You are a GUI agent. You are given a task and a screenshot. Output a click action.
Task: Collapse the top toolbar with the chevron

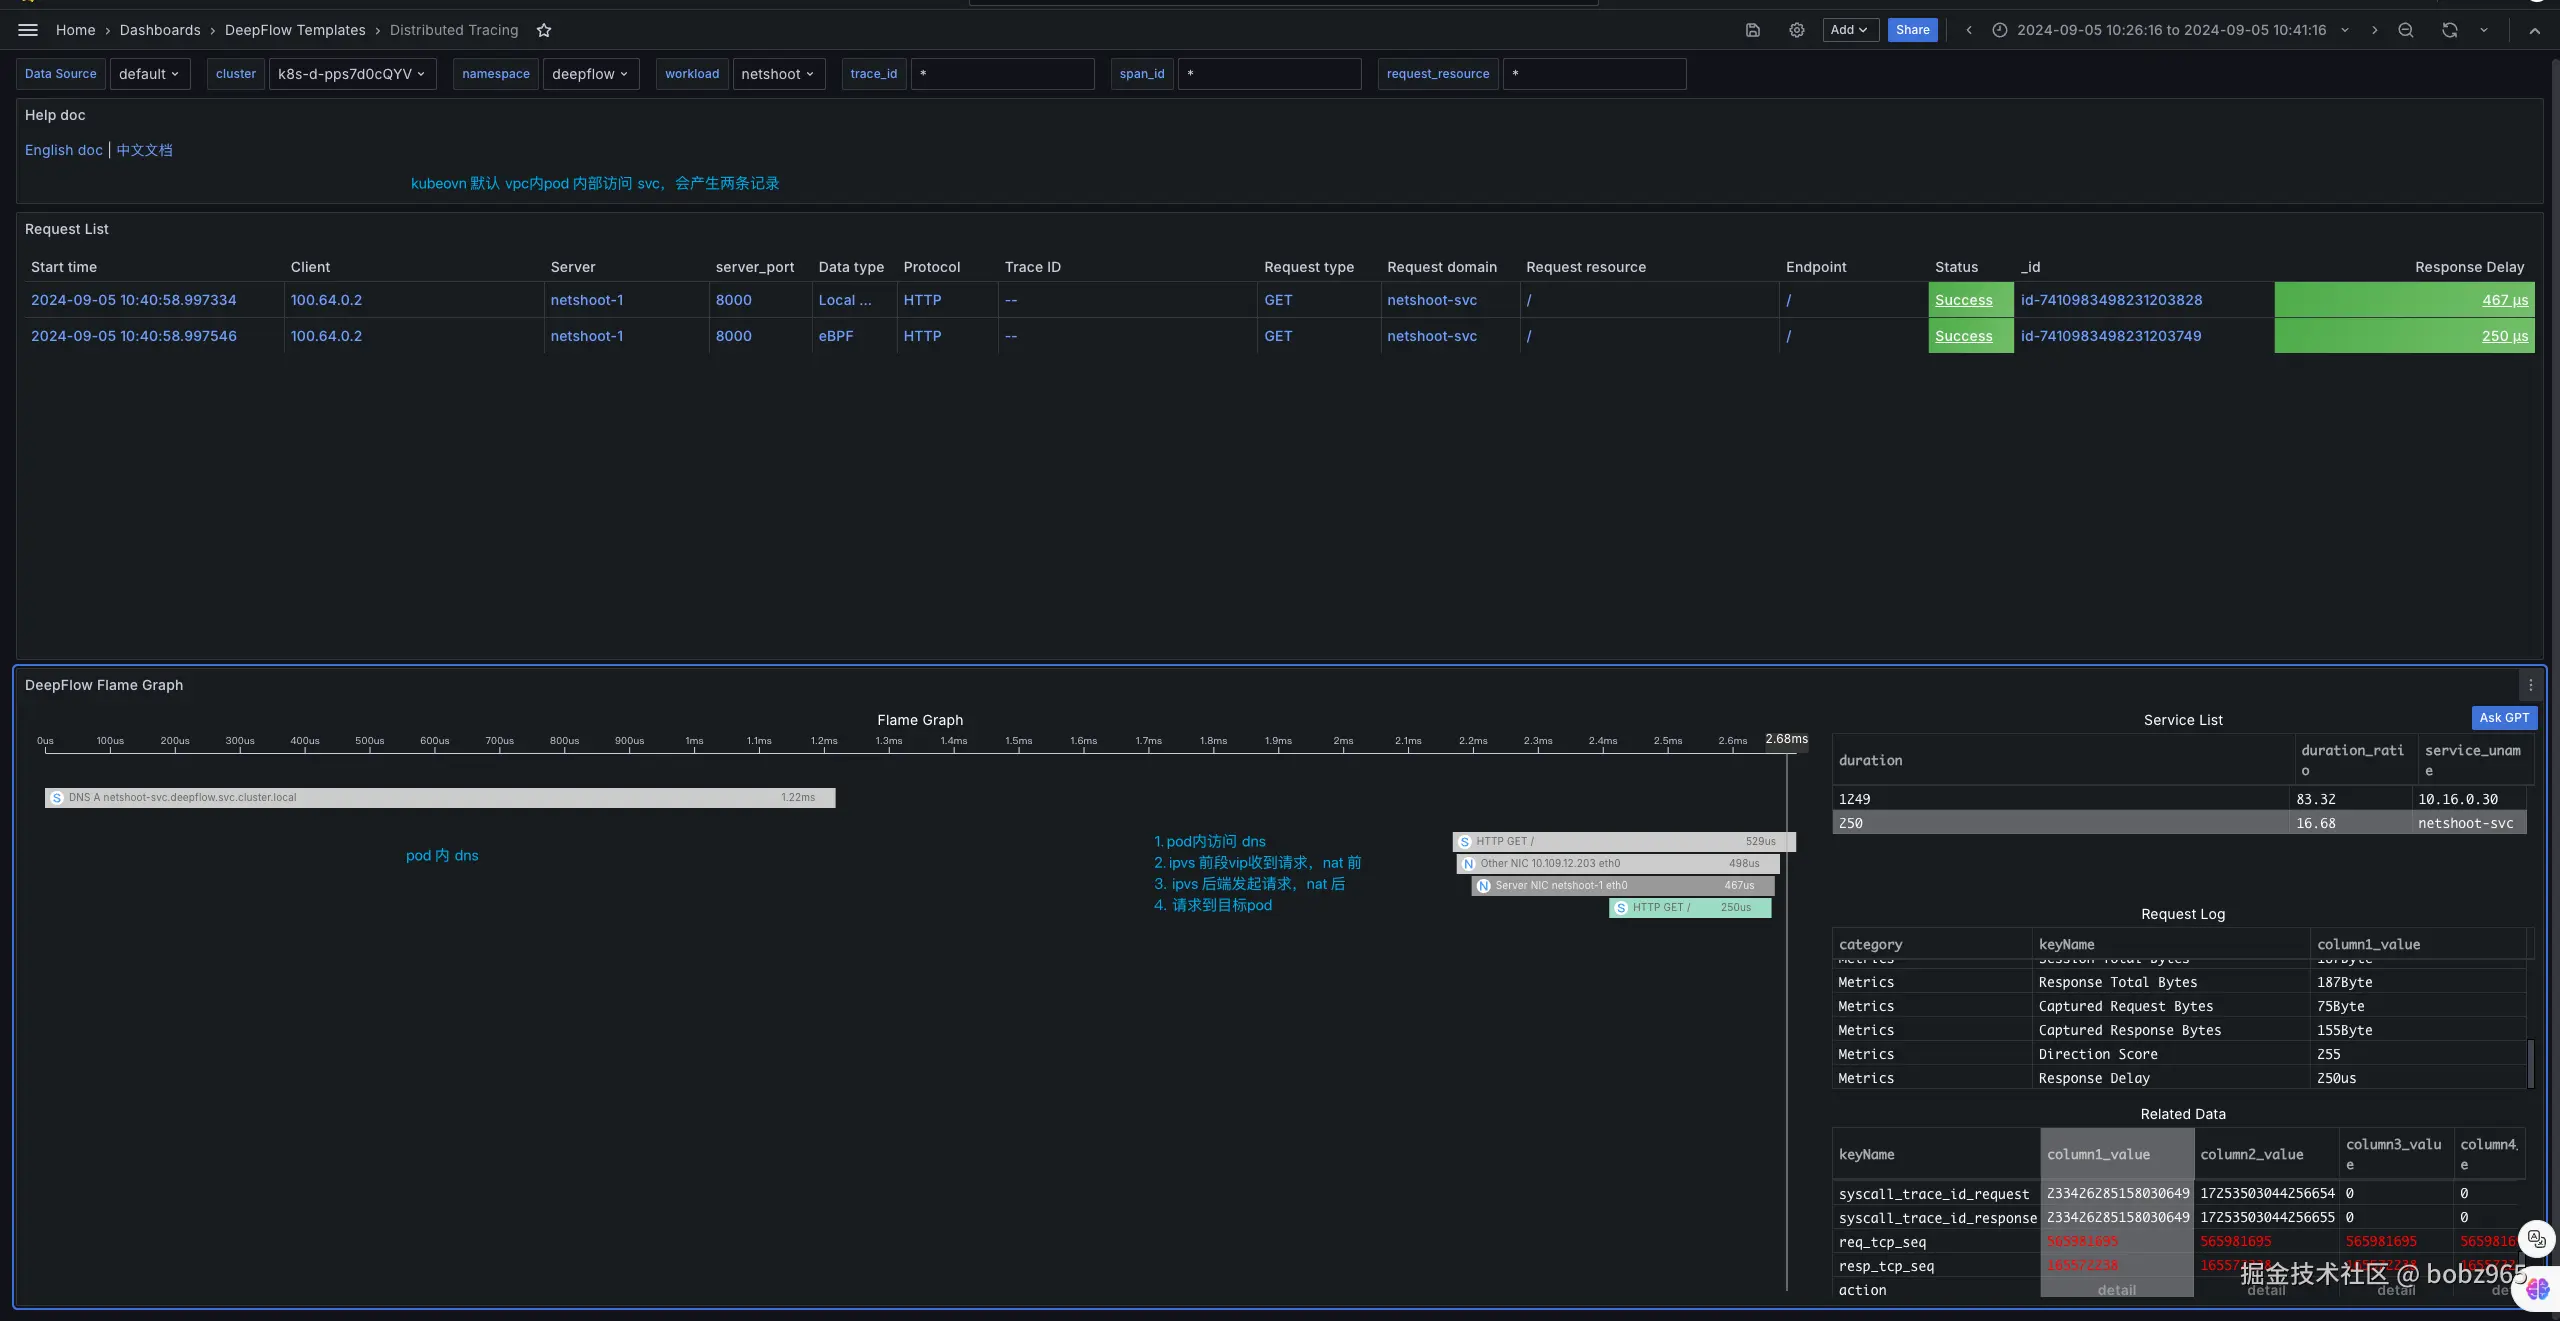tap(2535, 30)
